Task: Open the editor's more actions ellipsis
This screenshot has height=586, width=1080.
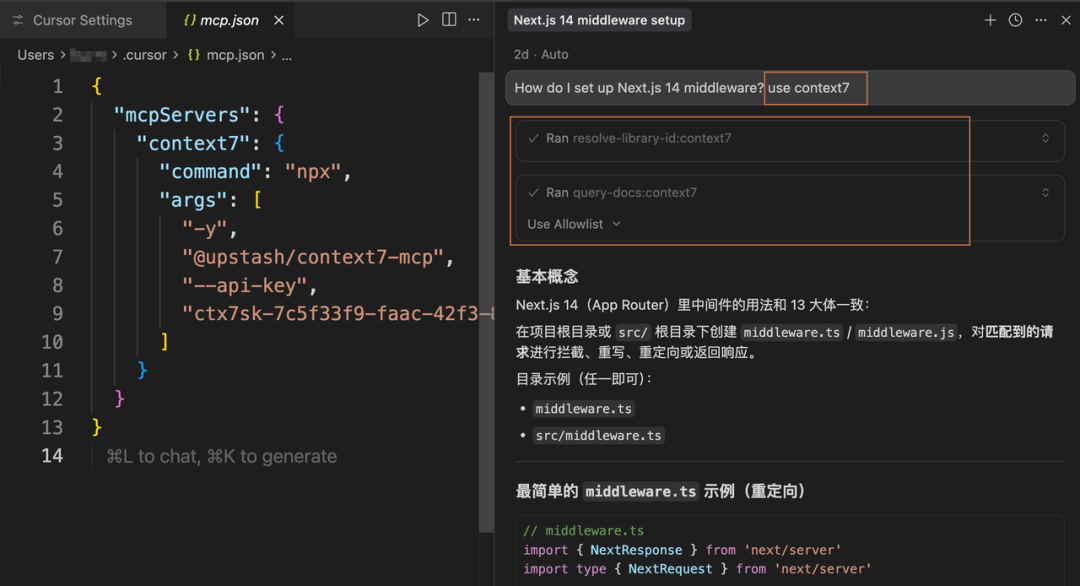Action: 475,20
